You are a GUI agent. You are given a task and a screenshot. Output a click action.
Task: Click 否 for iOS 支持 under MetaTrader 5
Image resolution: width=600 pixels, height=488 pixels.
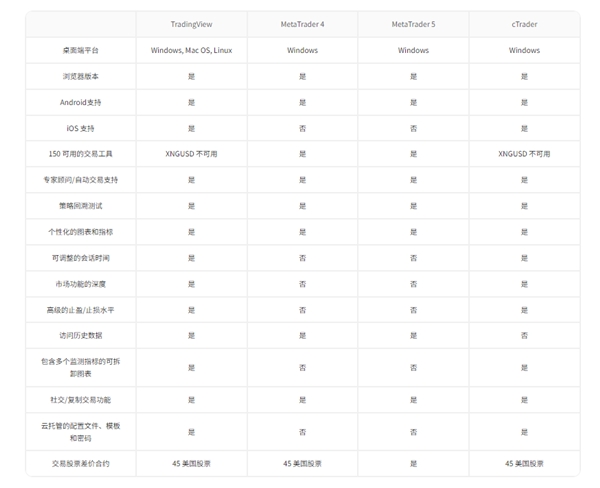click(x=413, y=129)
